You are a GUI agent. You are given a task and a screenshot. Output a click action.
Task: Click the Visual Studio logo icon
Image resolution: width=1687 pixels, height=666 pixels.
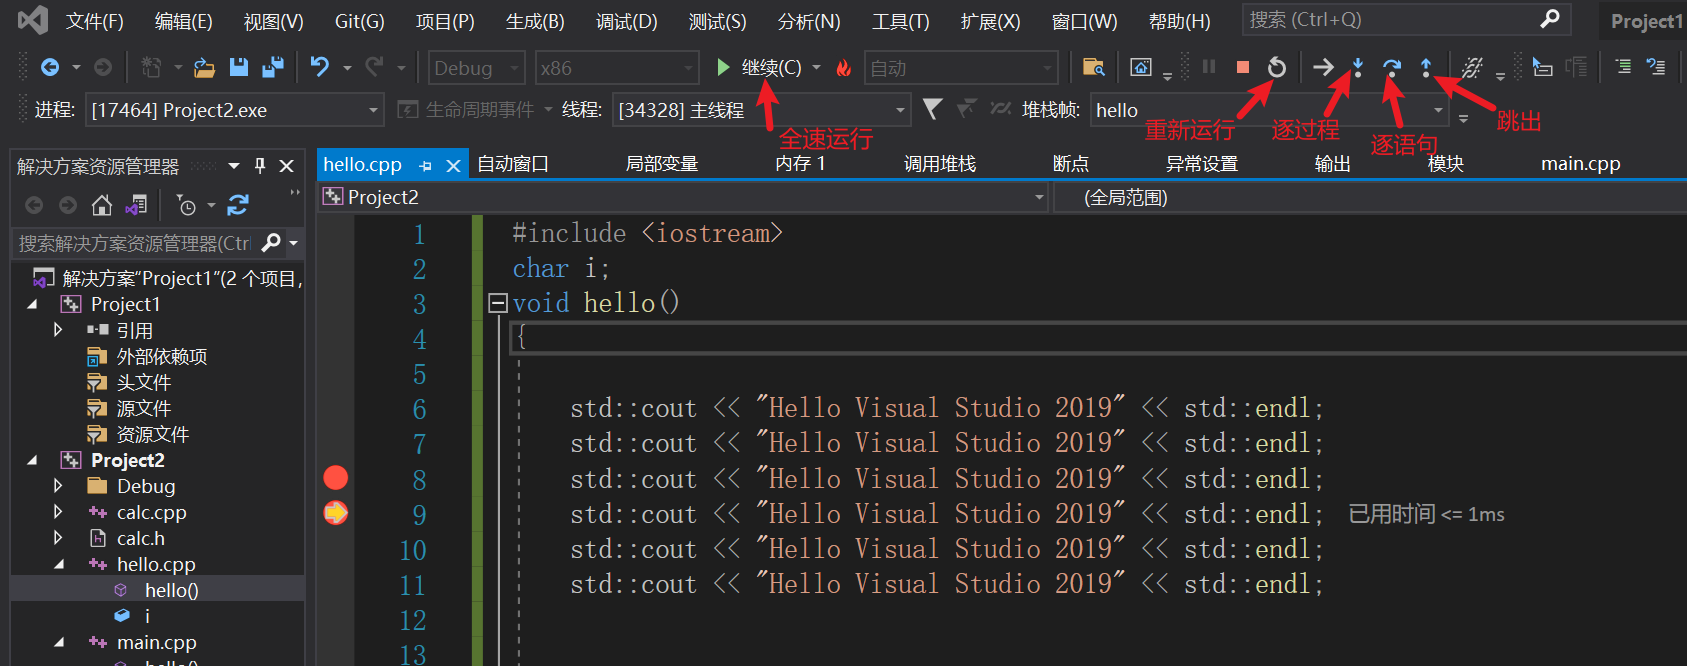point(32,20)
